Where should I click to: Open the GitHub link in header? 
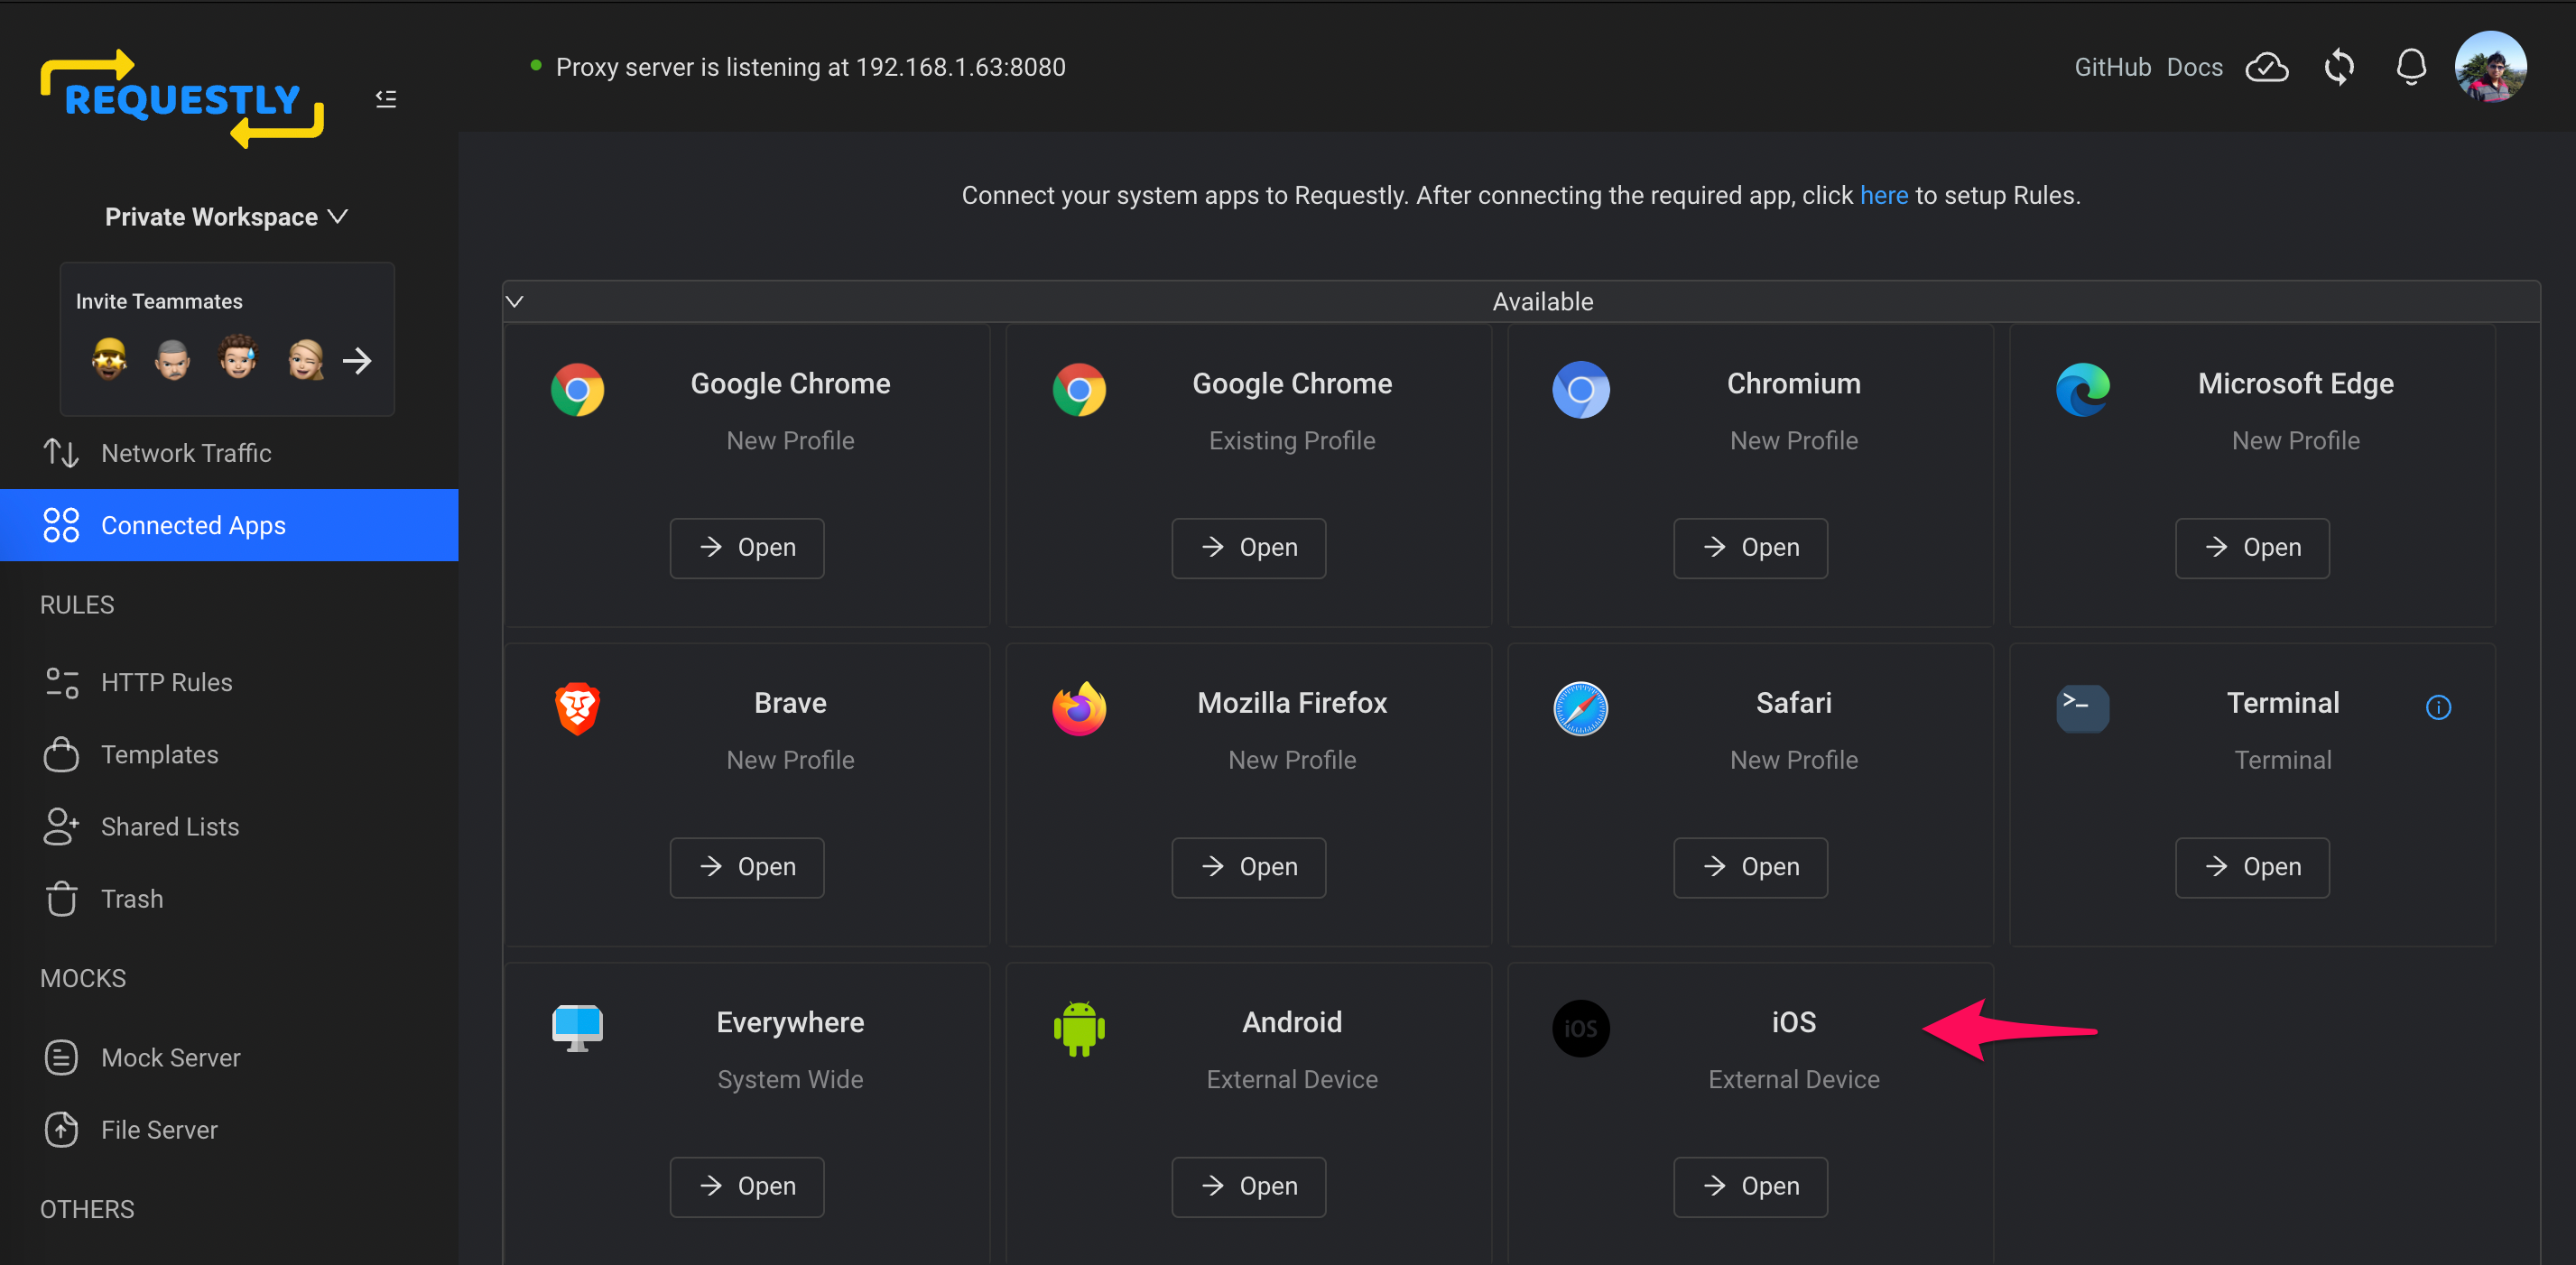pyautogui.click(x=2112, y=67)
